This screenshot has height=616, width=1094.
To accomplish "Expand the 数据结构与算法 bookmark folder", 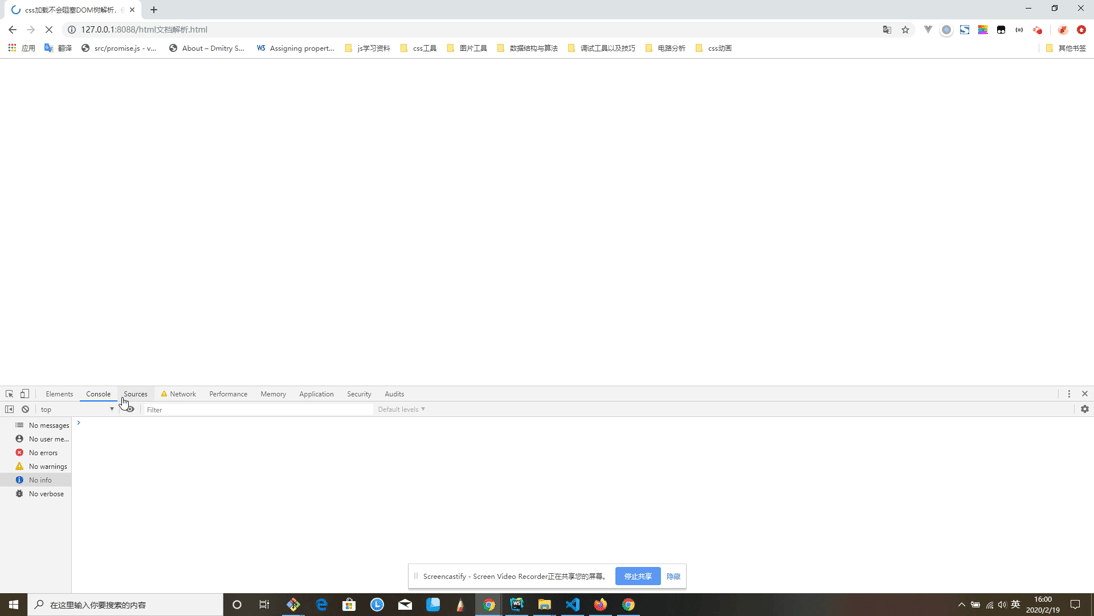I will coord(527,48).
